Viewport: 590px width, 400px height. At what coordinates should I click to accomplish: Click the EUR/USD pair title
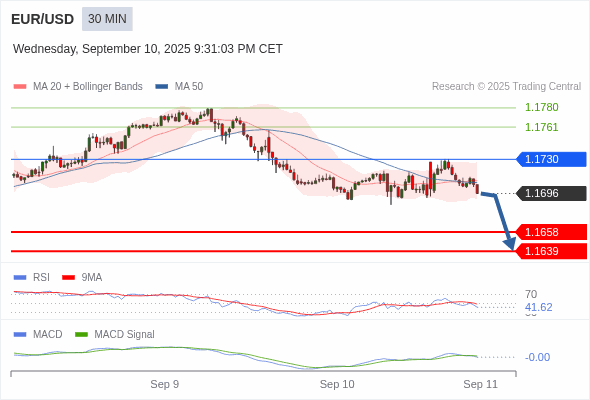[43, 19]
